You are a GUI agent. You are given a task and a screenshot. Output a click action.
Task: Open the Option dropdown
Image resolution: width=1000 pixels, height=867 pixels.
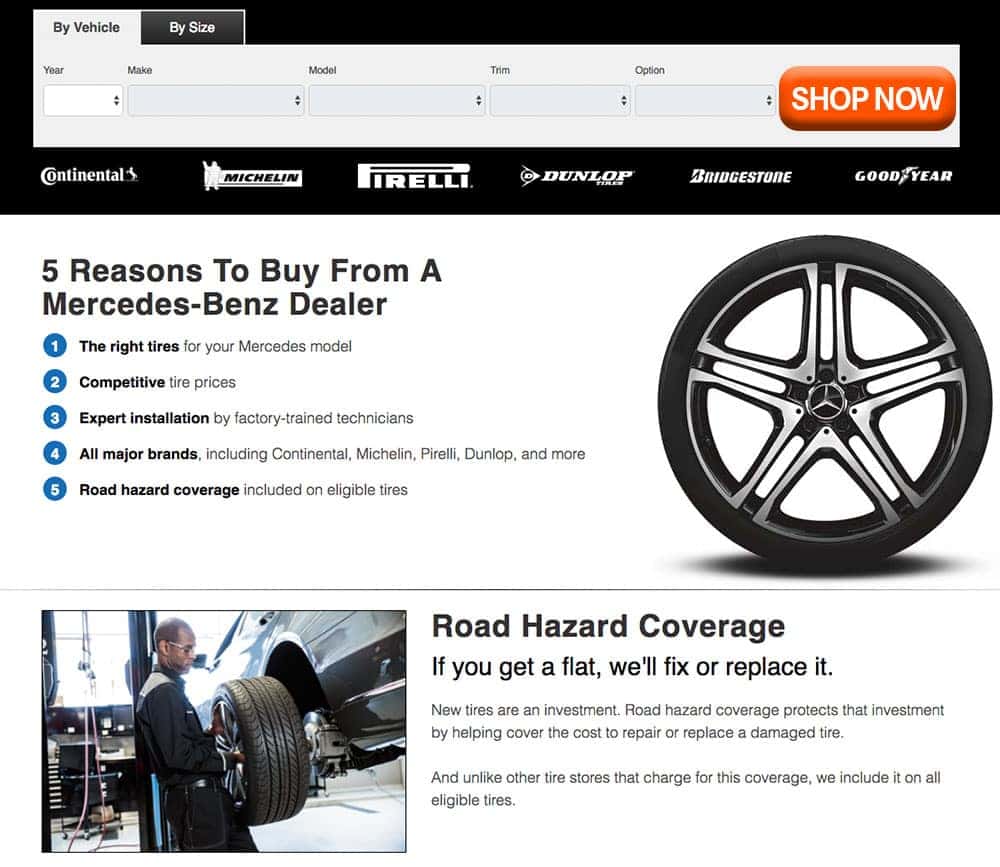705,101
